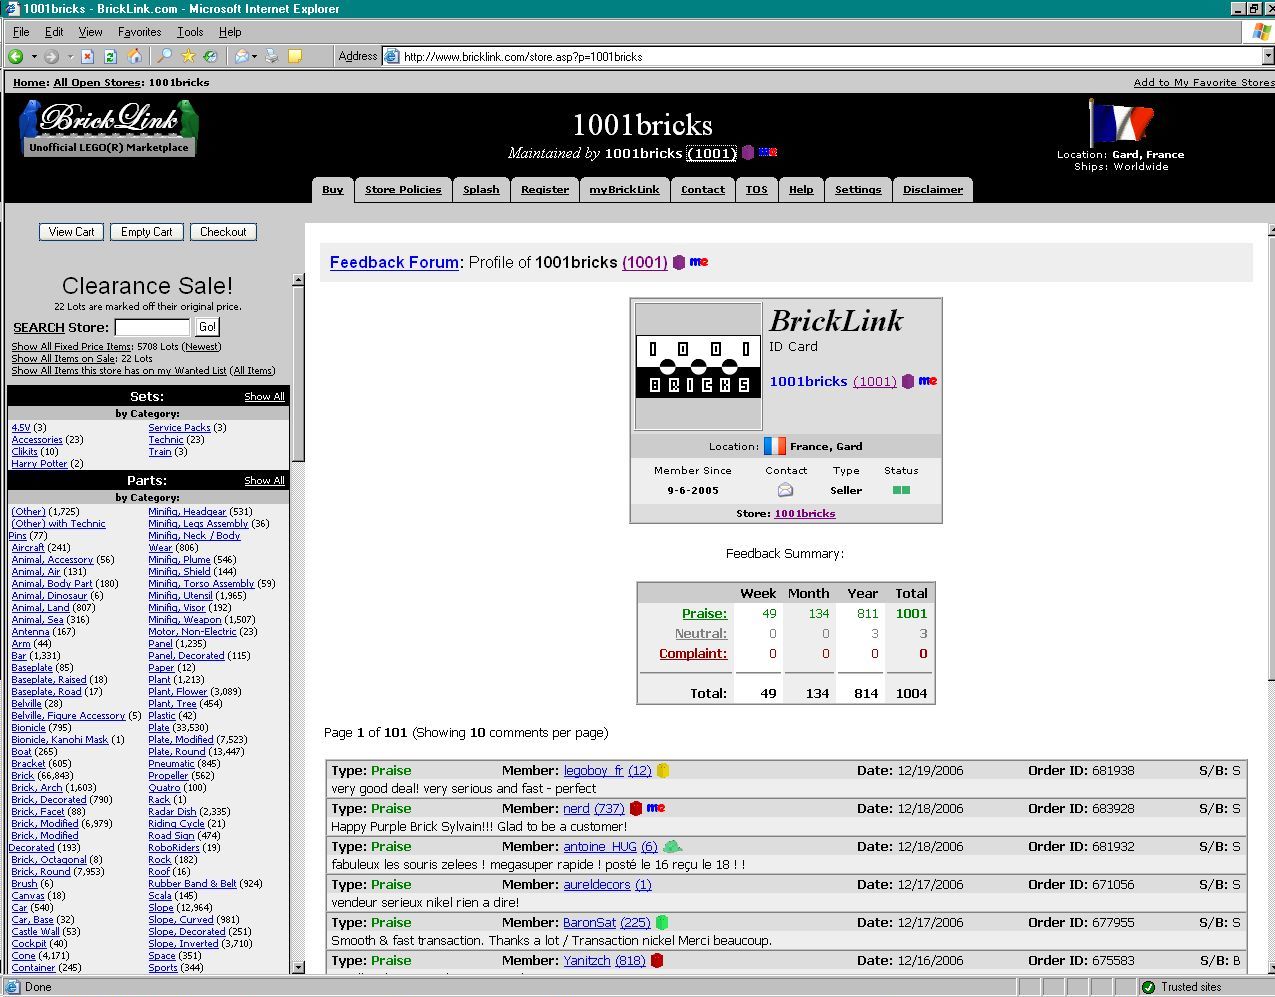This screenshot has width=1275, height=997.
Task: Click the 1001bricks avatar image on ID card
Action: click(x=699, y=366)
